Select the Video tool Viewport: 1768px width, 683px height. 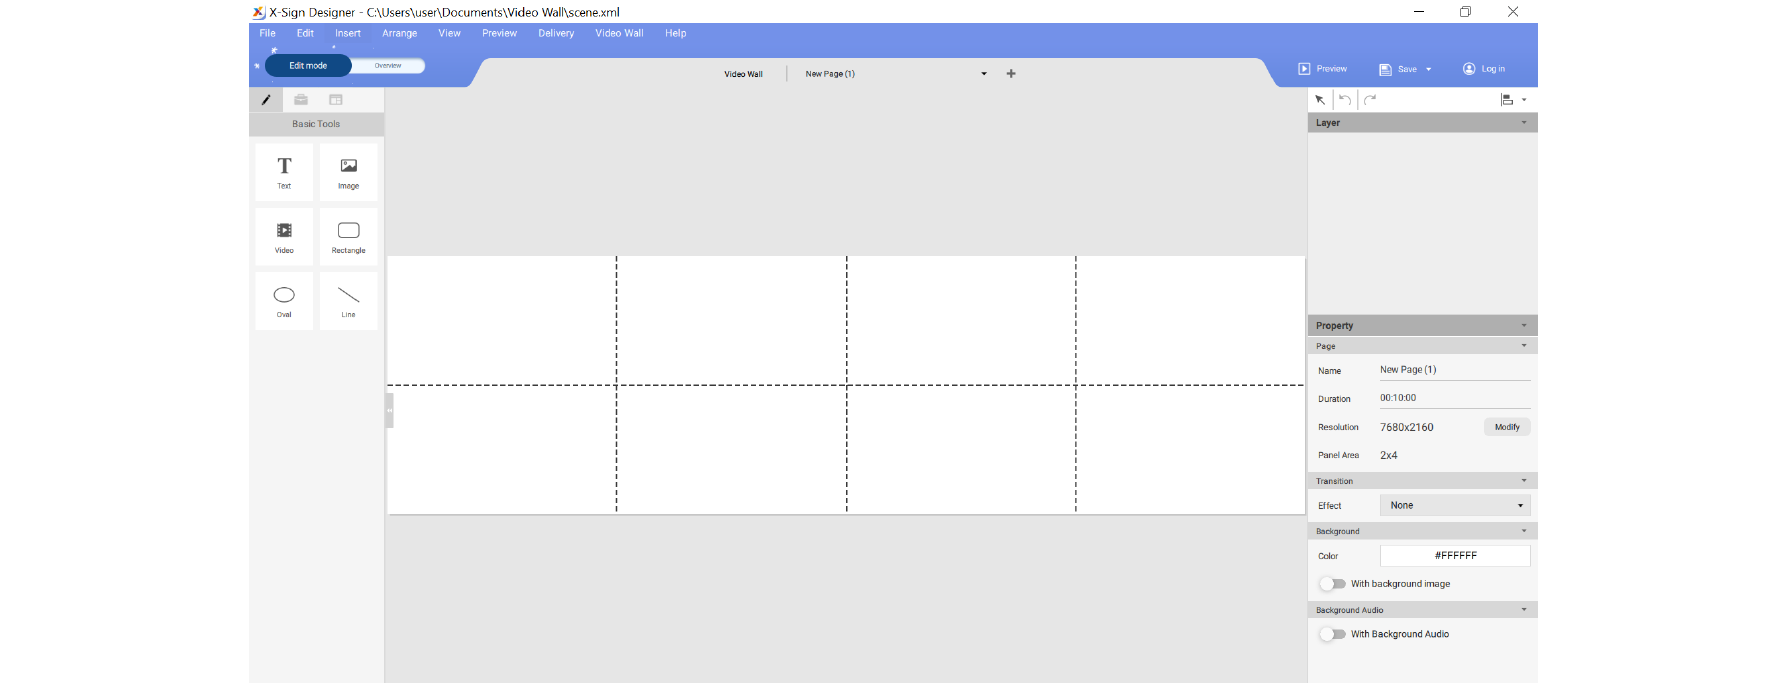284,237
